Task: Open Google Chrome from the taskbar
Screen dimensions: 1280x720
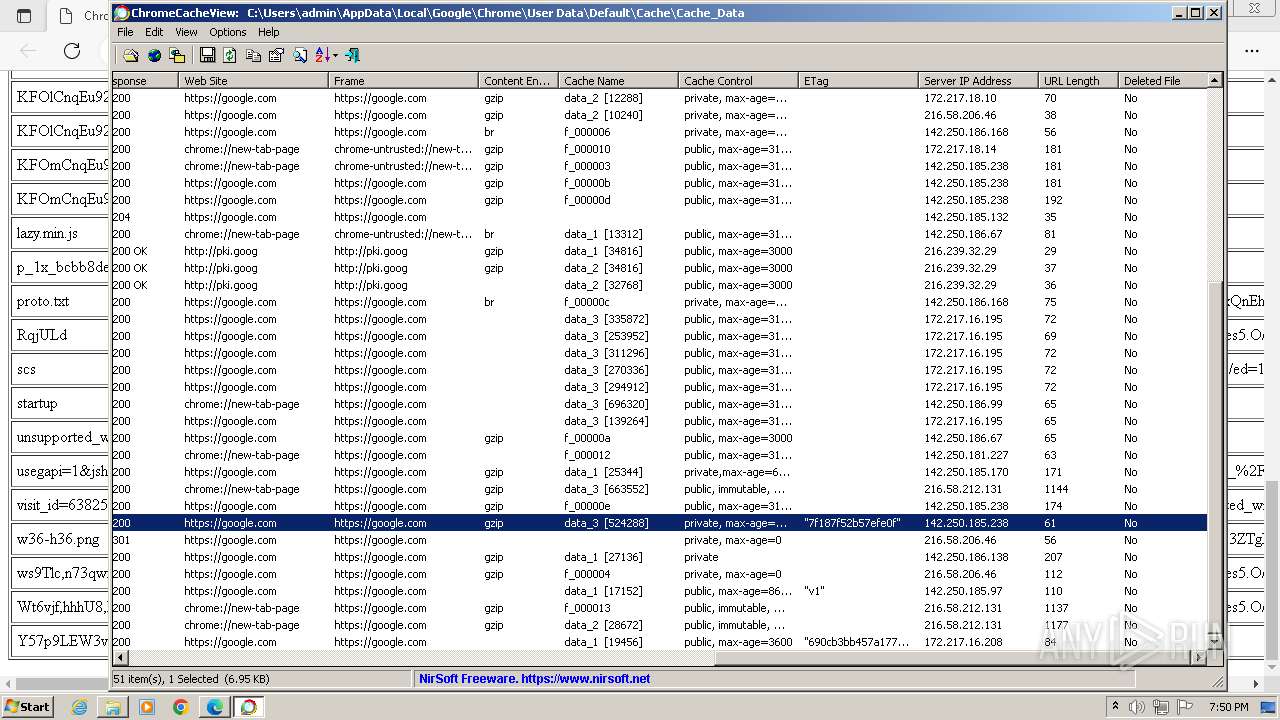Action: (181, 707)
